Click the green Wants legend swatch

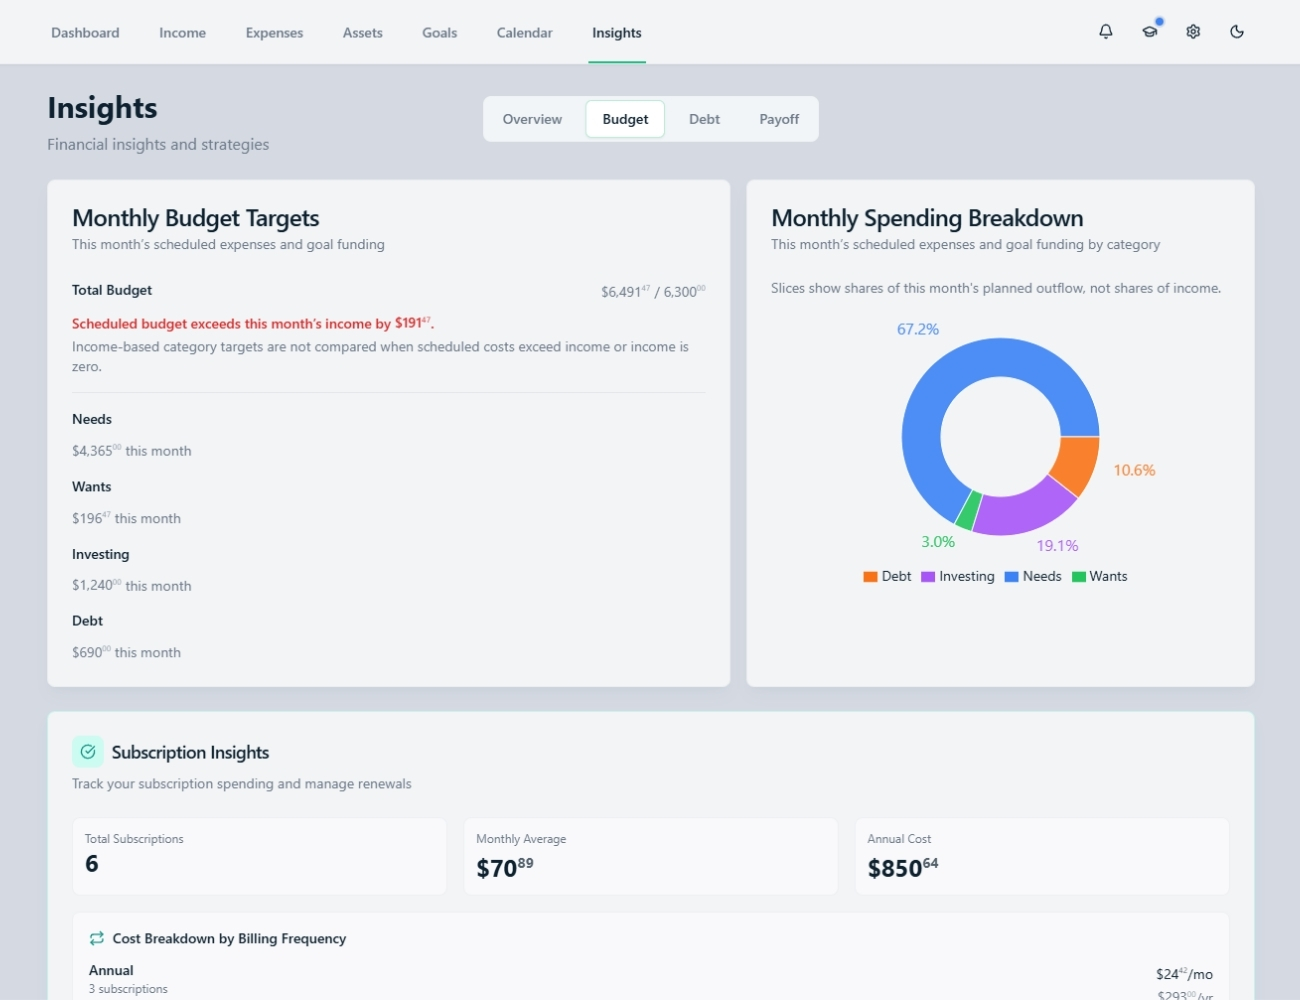coord(1079,577)
